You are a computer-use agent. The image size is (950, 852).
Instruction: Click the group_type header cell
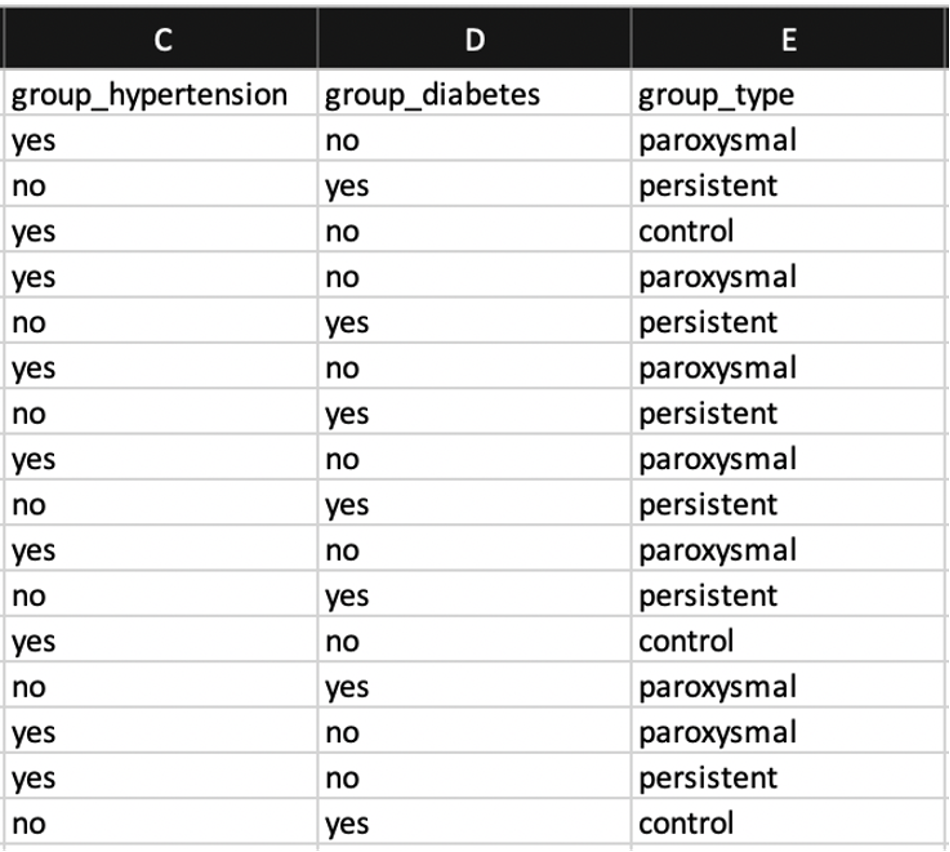788,94
